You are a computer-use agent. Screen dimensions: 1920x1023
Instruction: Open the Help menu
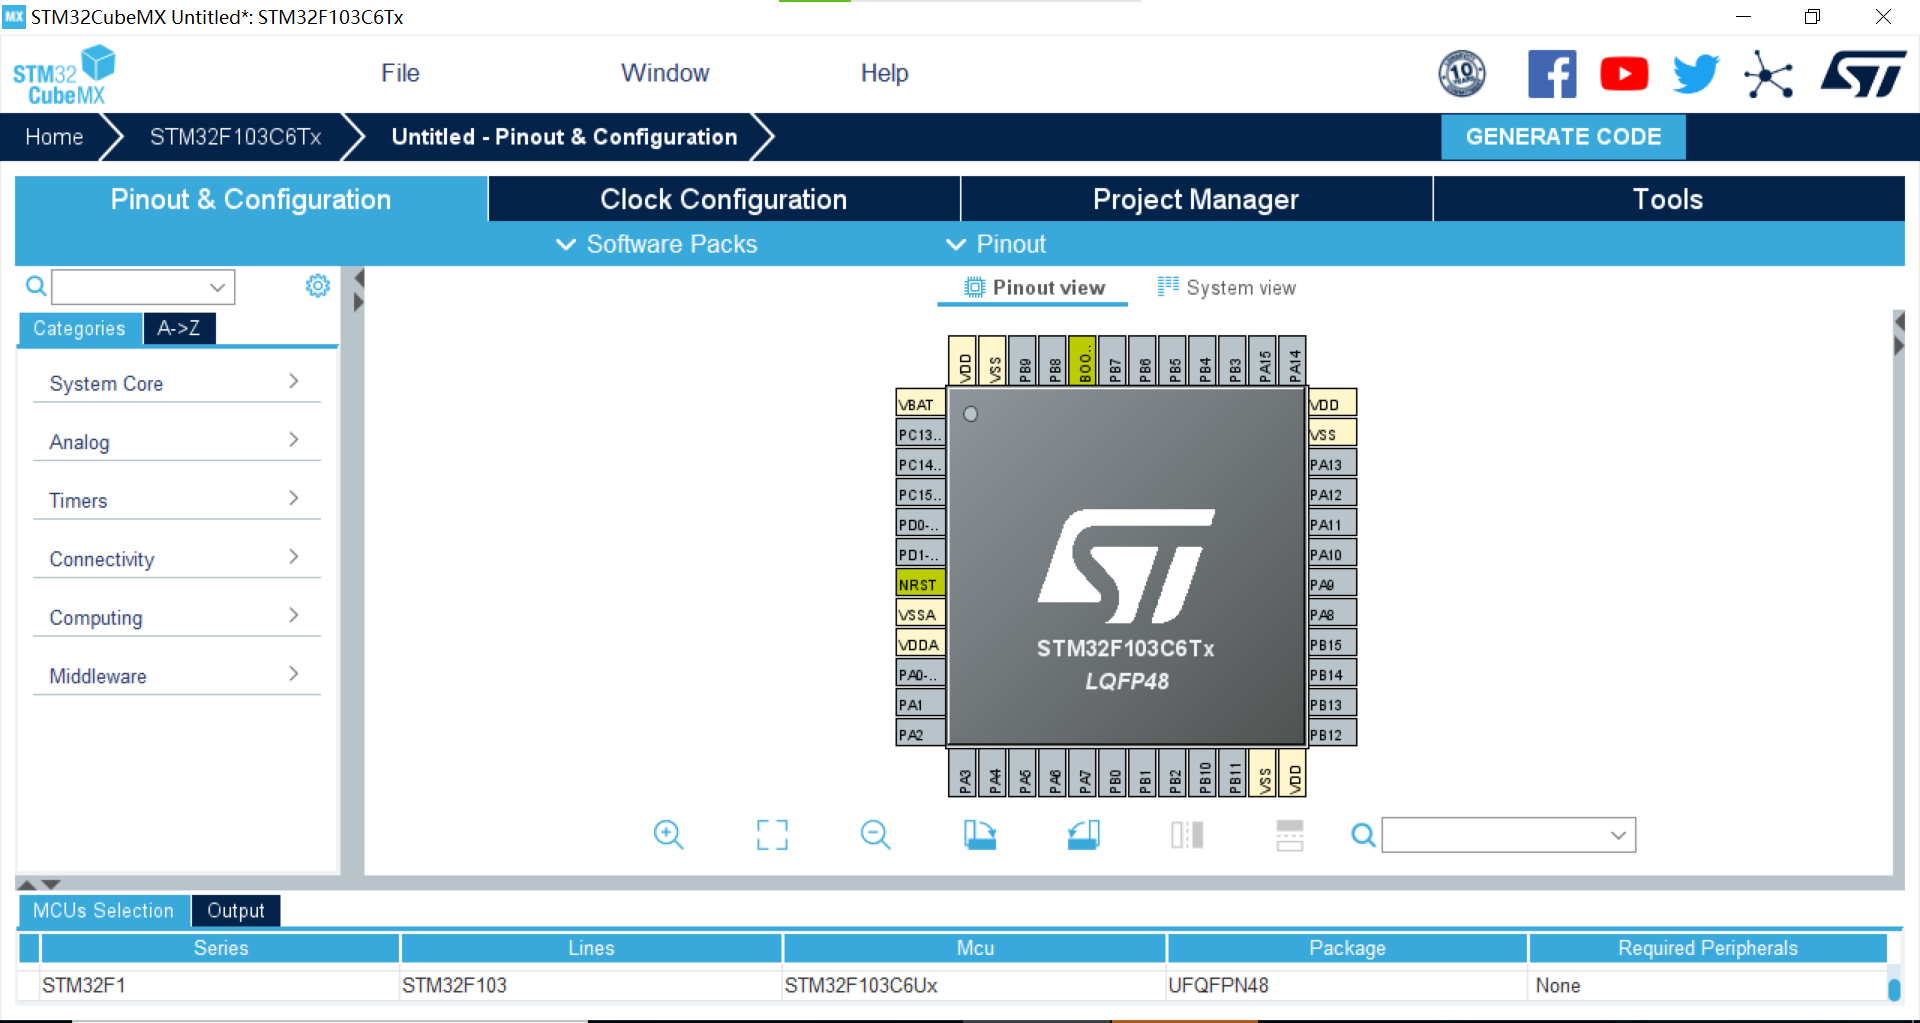[x=884, y=73]
